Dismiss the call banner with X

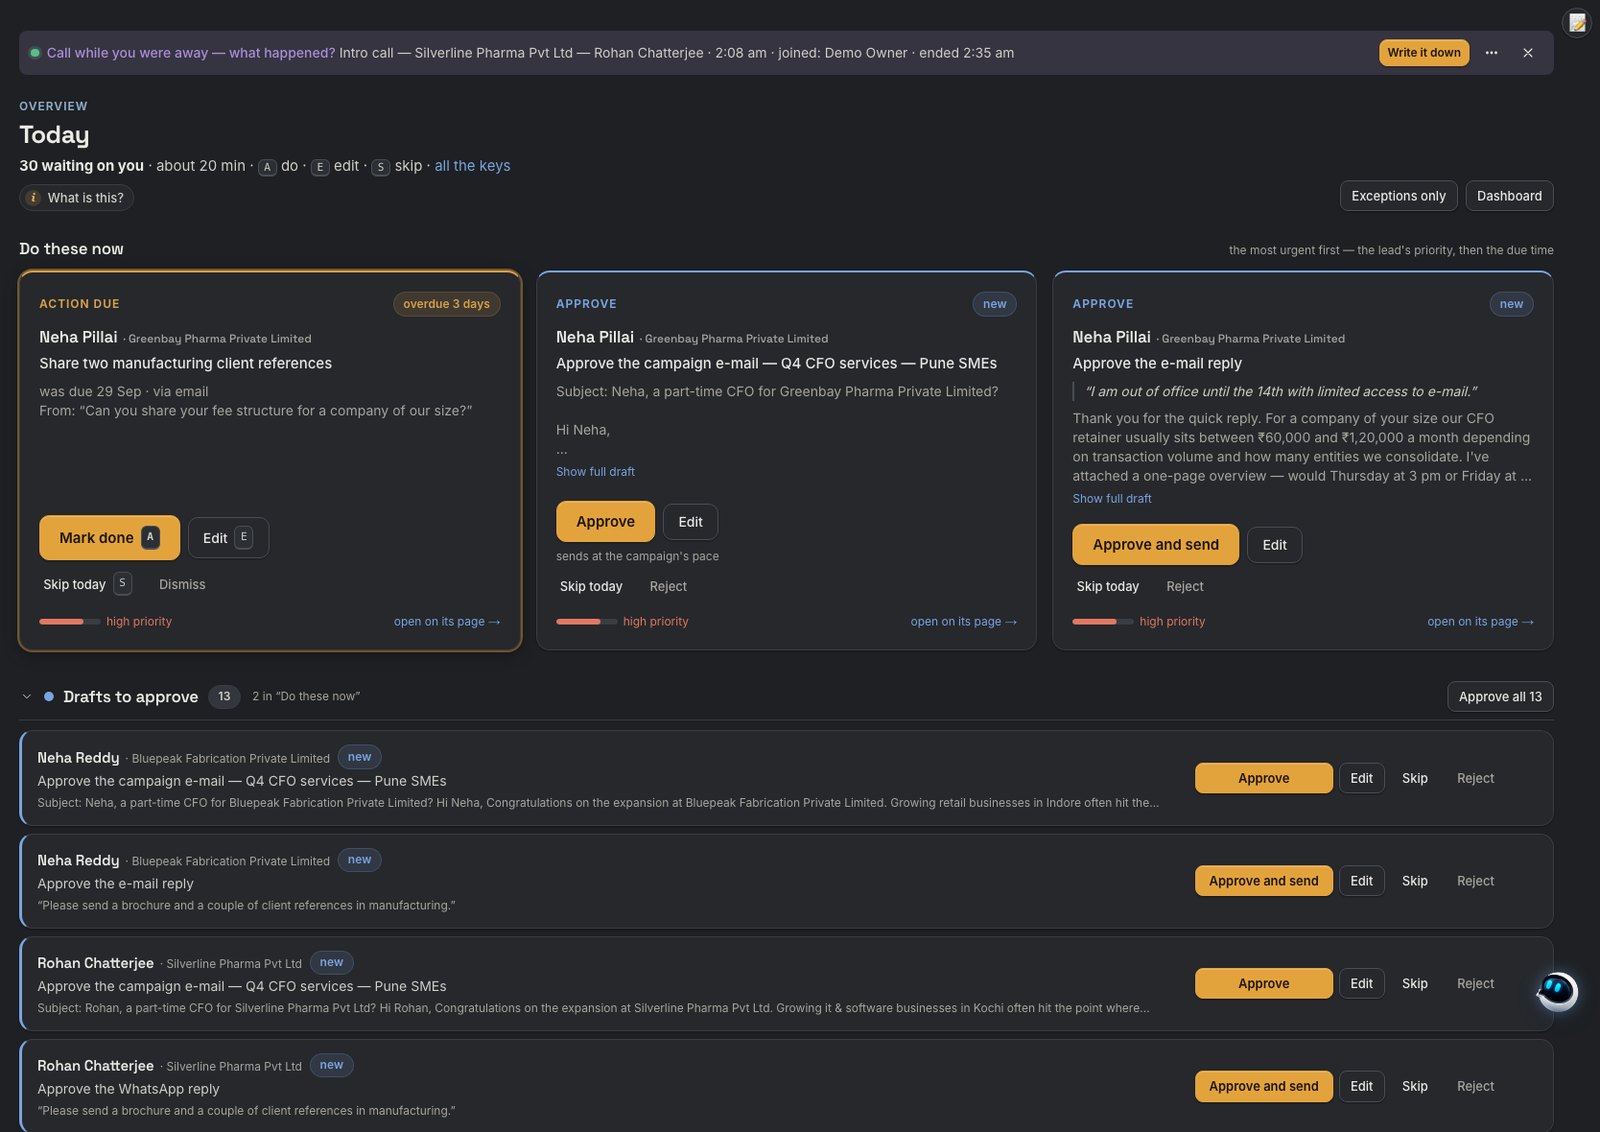1528,53
